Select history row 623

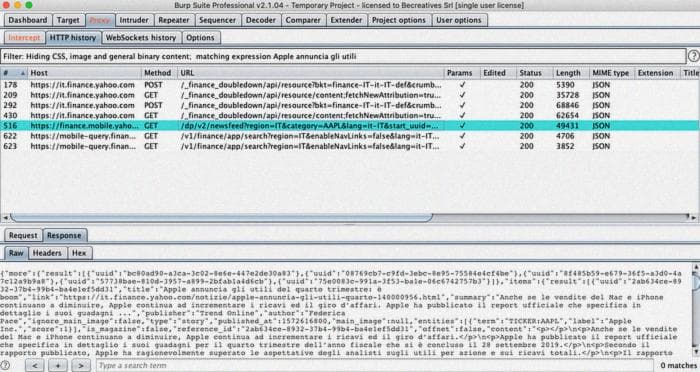click(349, 146)
